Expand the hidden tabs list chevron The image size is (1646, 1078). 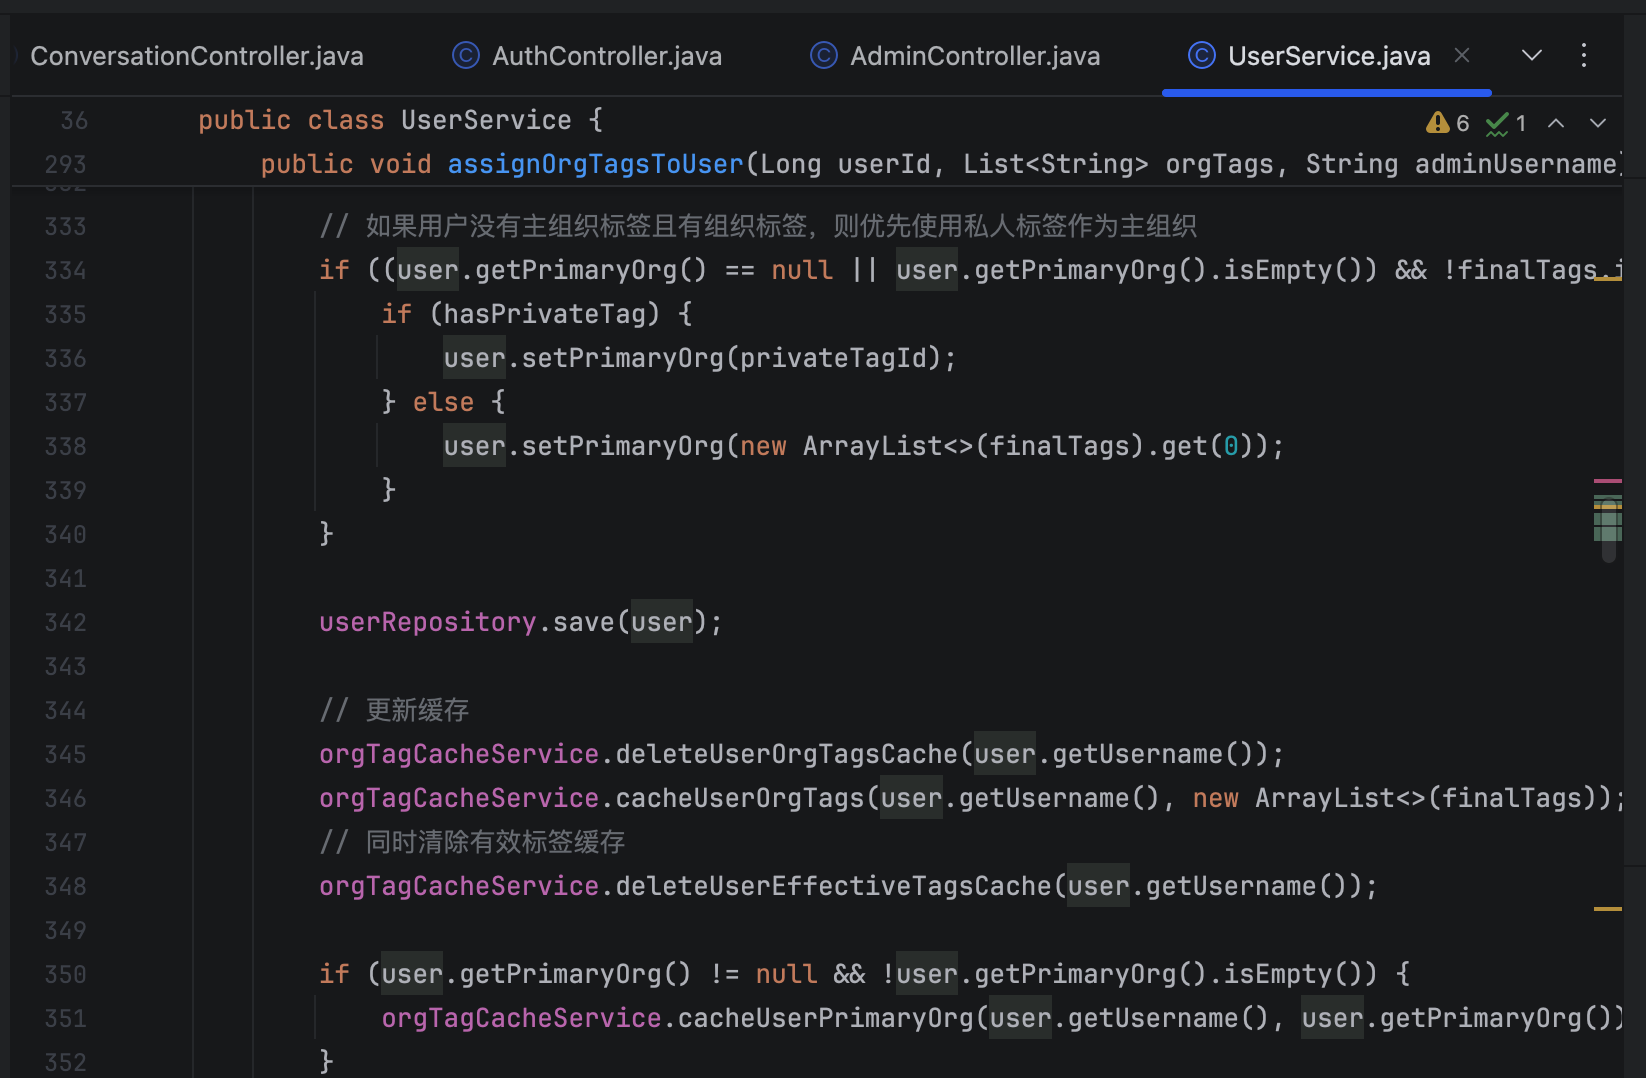[x=1532, y=55]
